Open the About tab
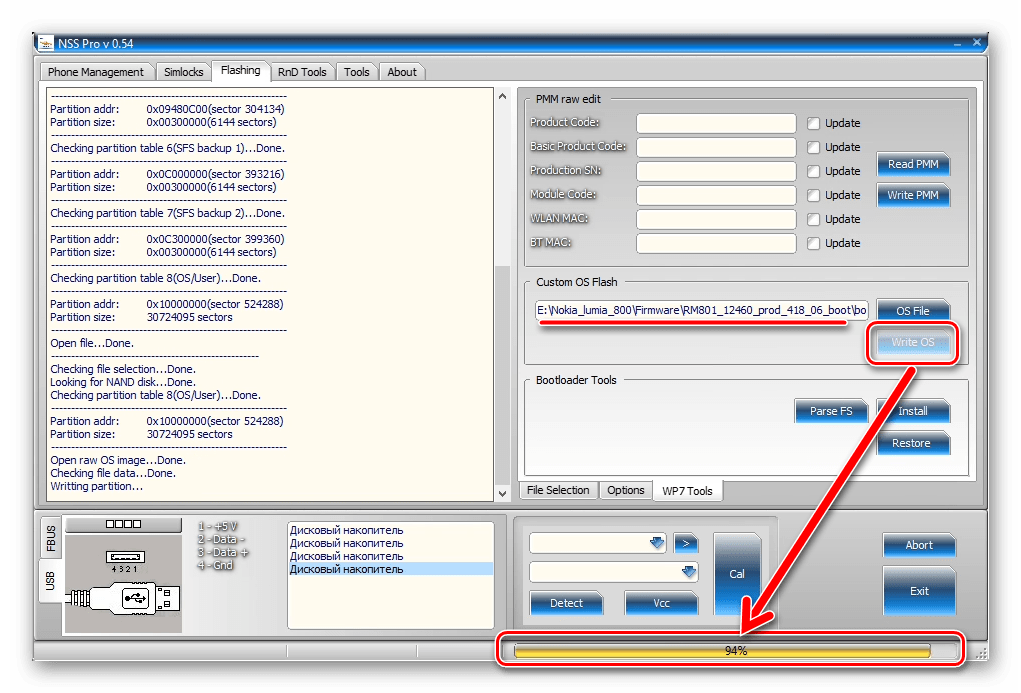1021x693 pixels. 402,72
